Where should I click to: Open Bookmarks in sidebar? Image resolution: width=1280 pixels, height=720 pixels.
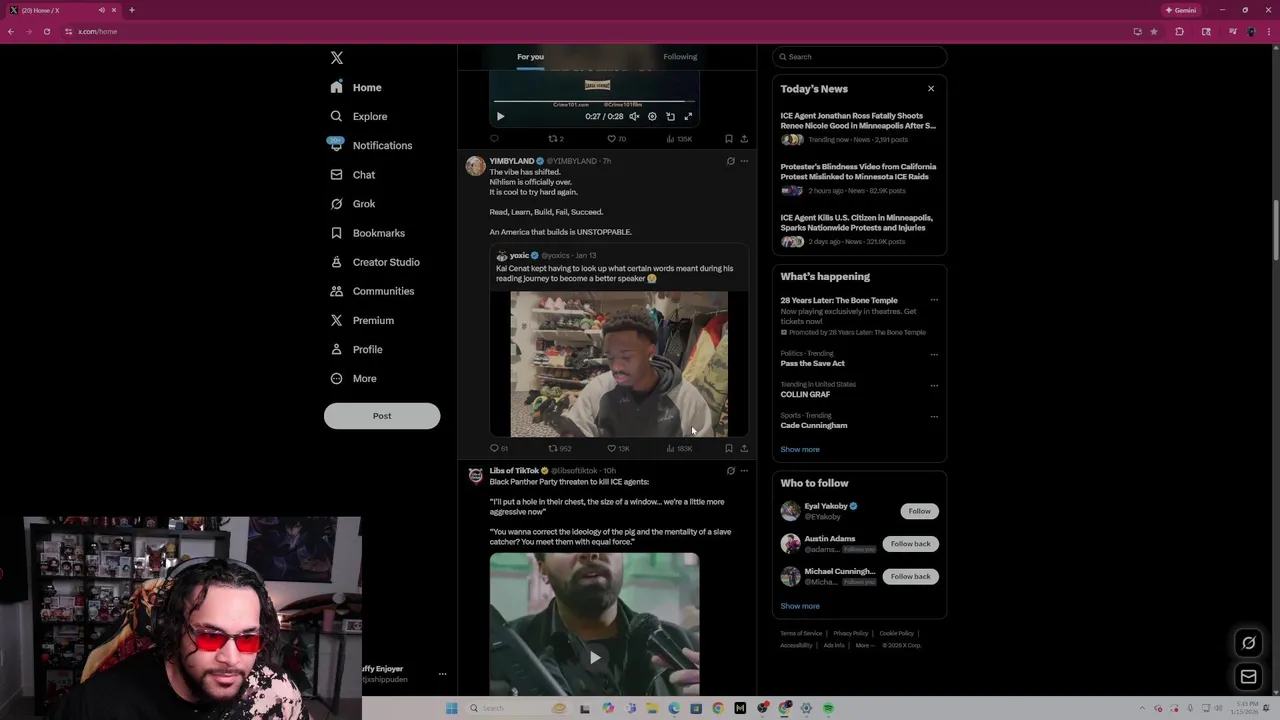[x=368, y=233]
